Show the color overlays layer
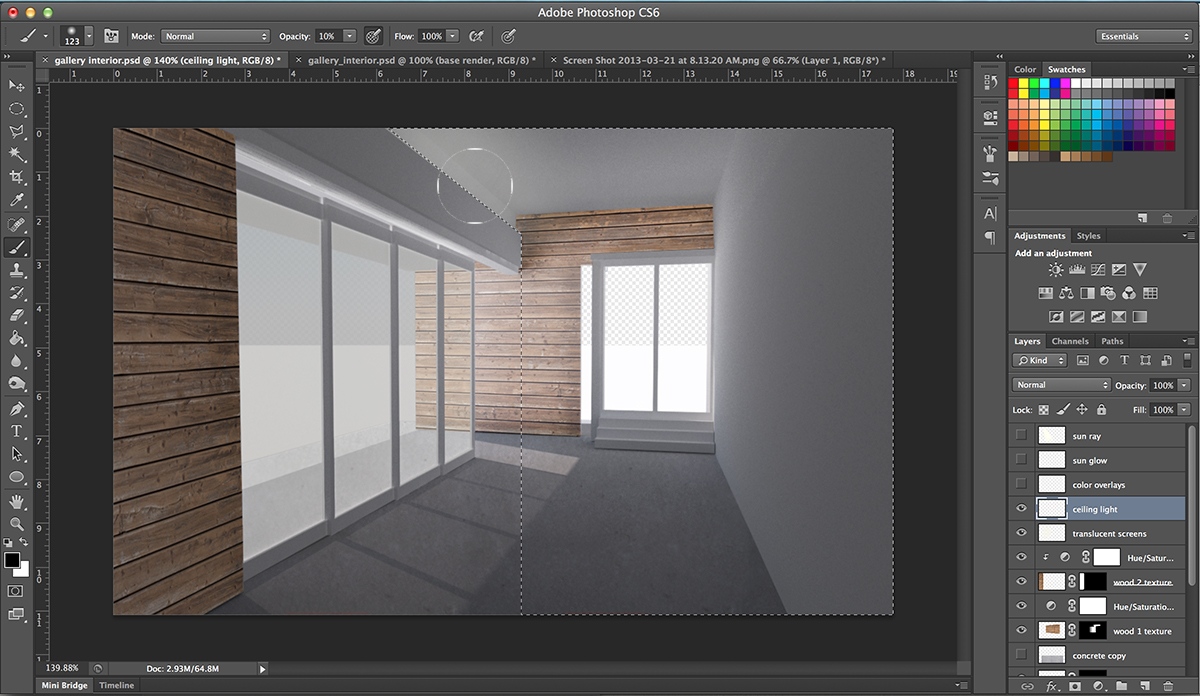This screenshot has height=696, width=1200. pos(1021,484)
